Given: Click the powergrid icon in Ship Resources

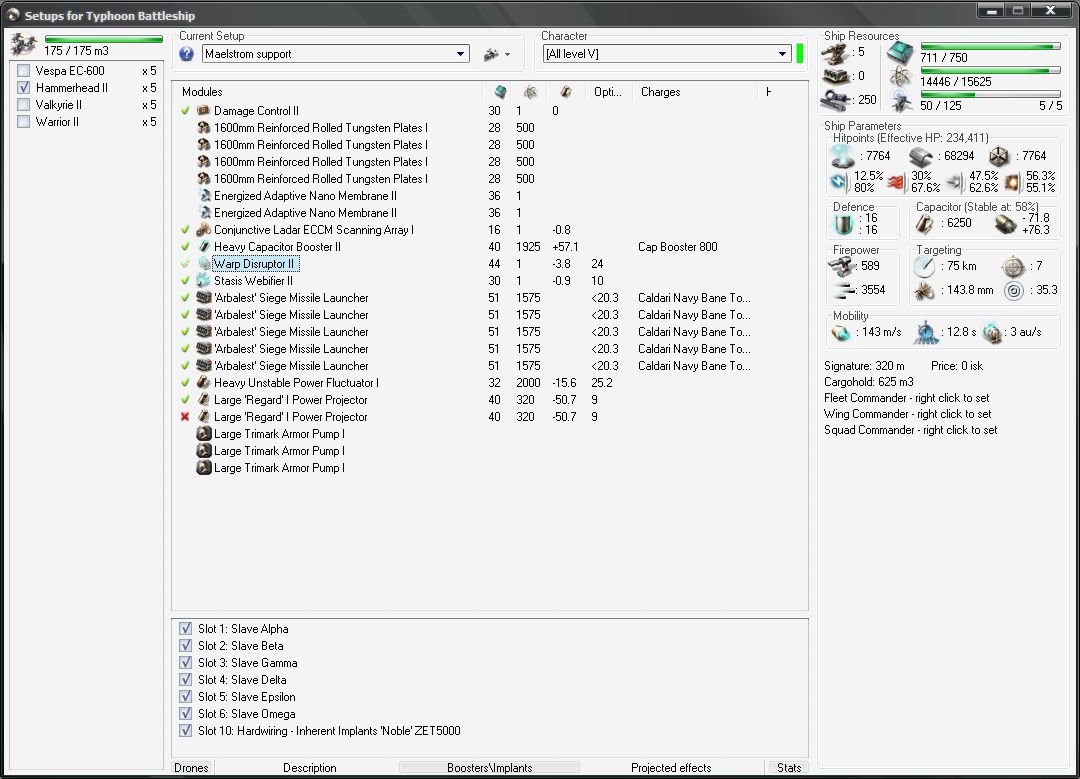Looking at the screenshot, I should (900, 77).
